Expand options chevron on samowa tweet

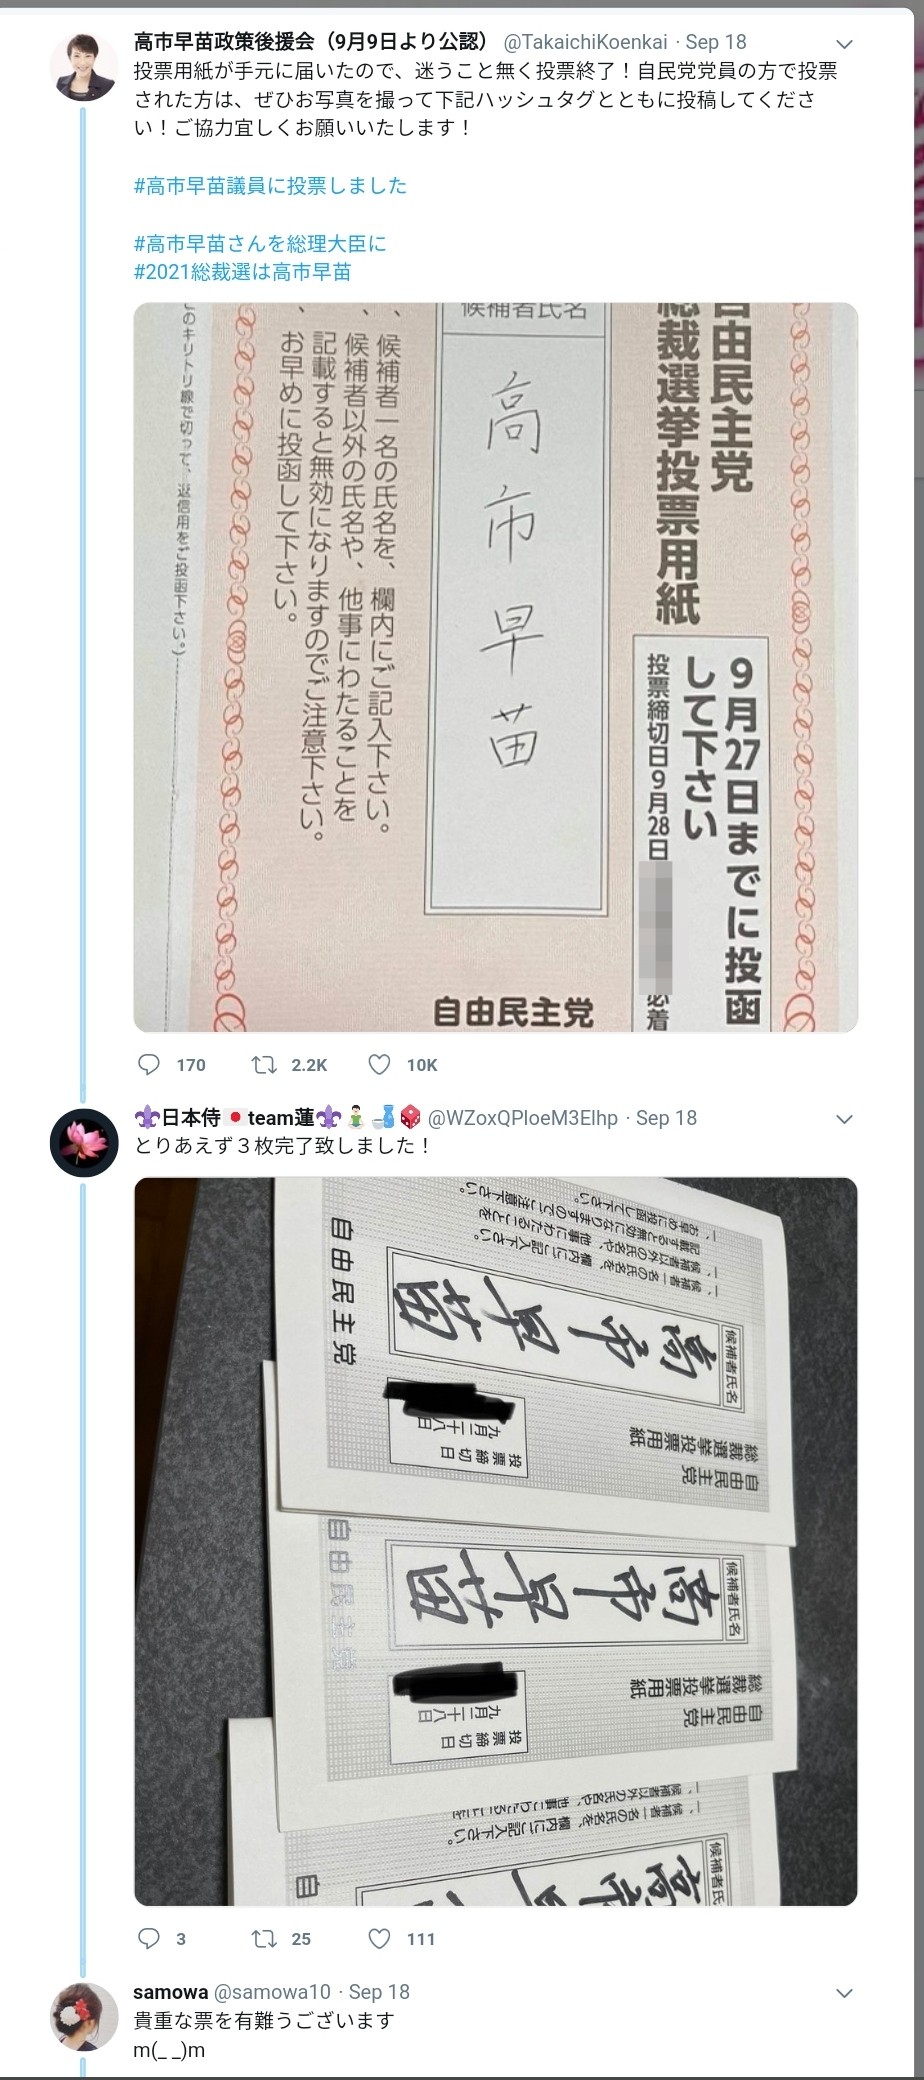click(x=844, y=1993)
